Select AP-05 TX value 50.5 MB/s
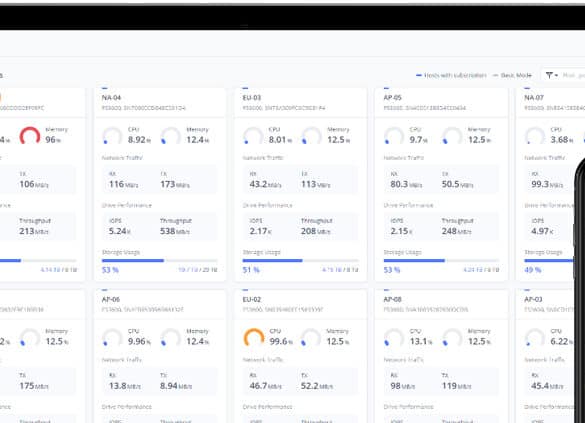The image size is (585, 423). pyautogui.click(x=457, y=184)
